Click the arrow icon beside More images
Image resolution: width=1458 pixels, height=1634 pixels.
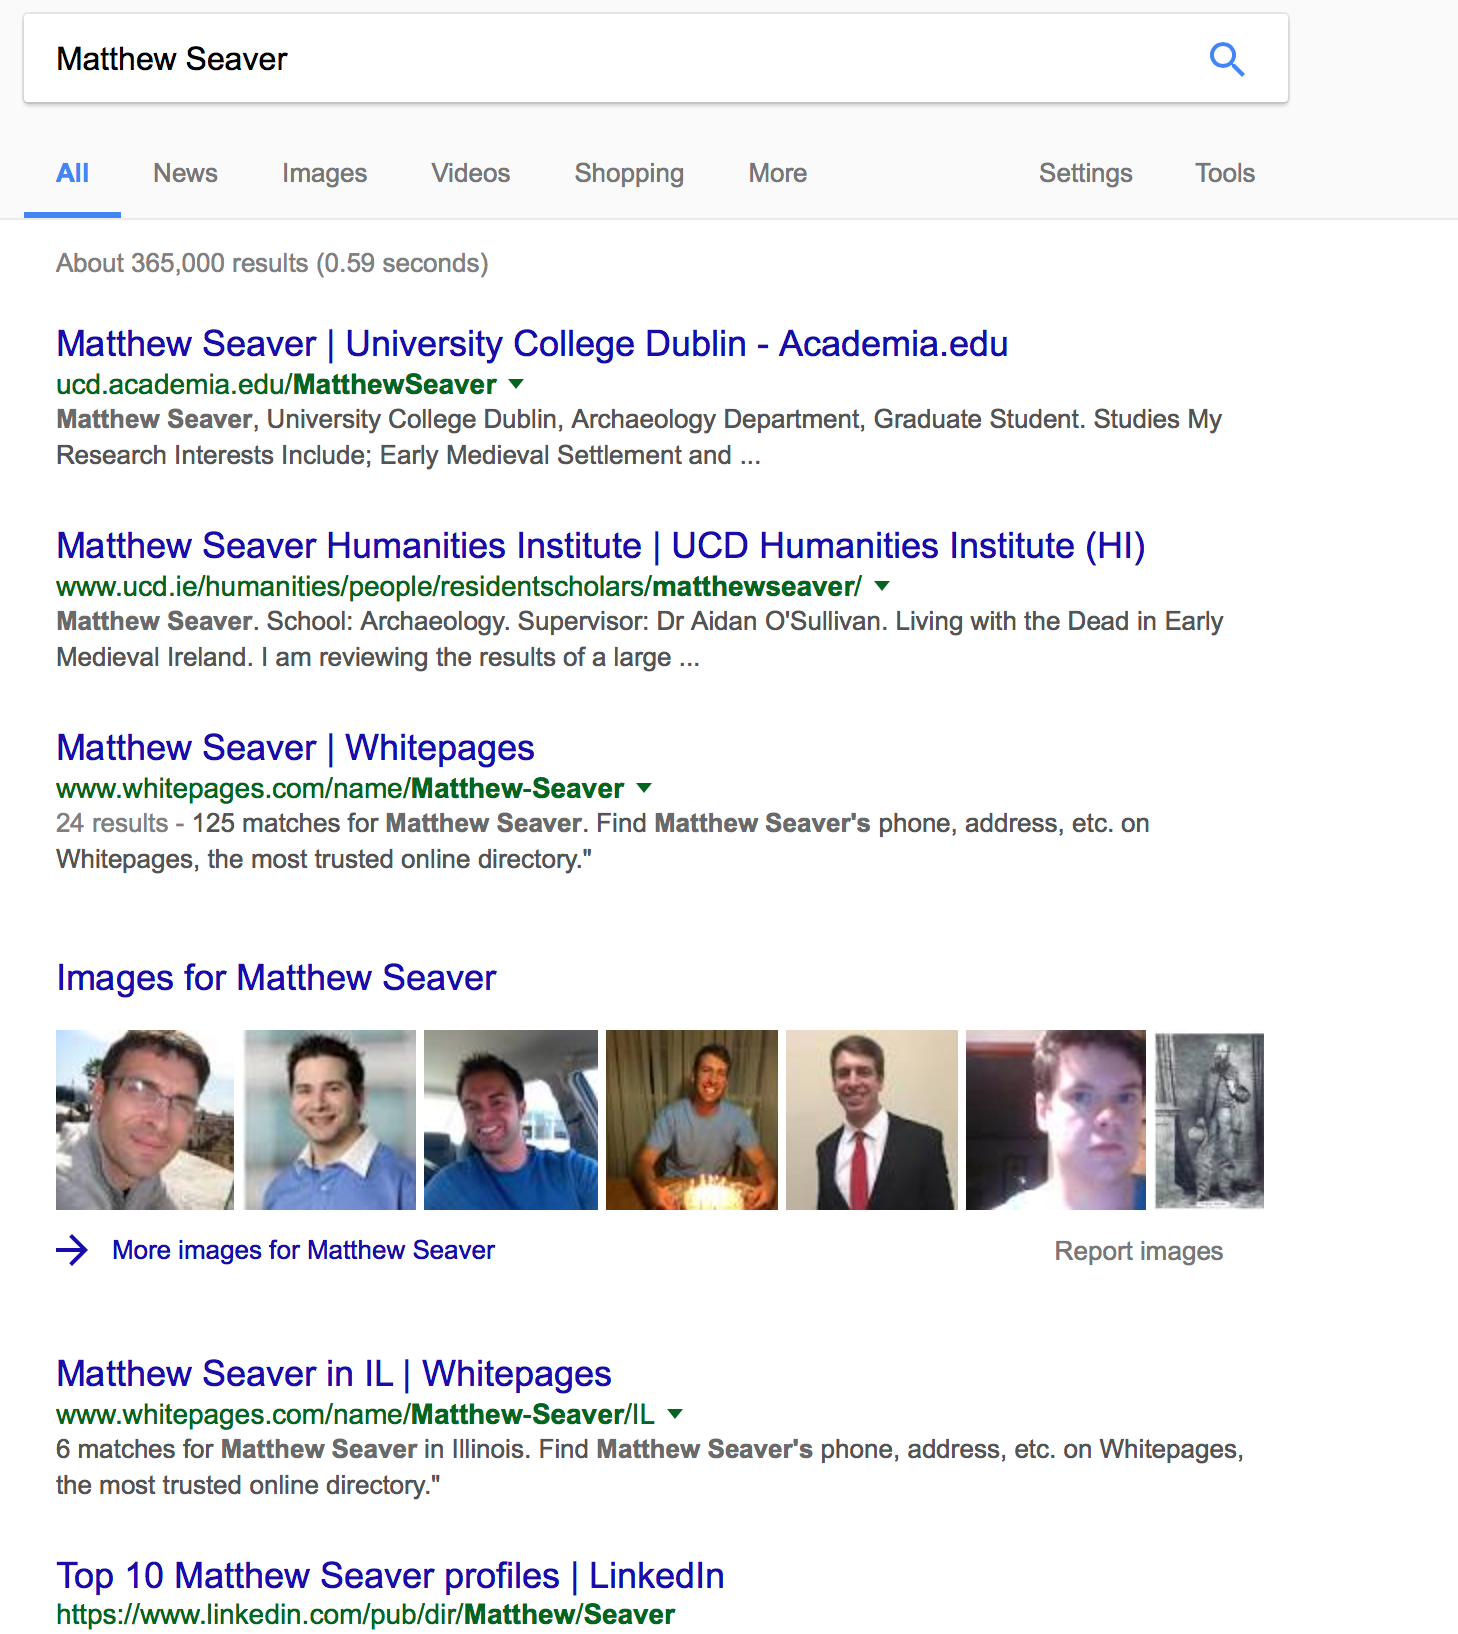tap(72, 1250)
